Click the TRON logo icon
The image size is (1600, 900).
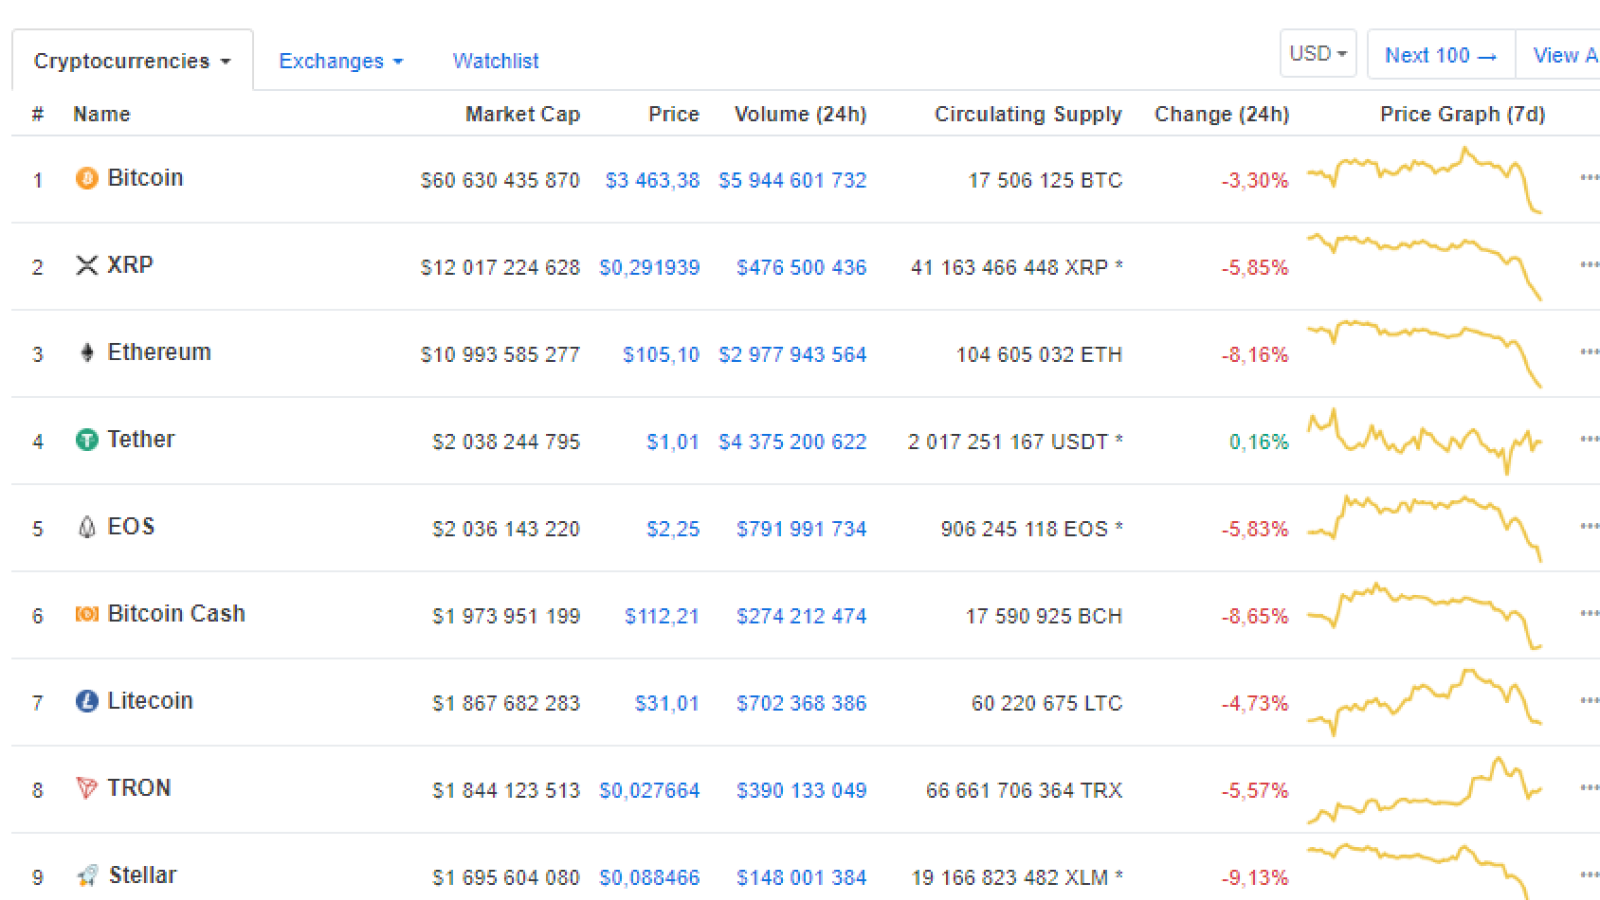(x=87, y=788)
